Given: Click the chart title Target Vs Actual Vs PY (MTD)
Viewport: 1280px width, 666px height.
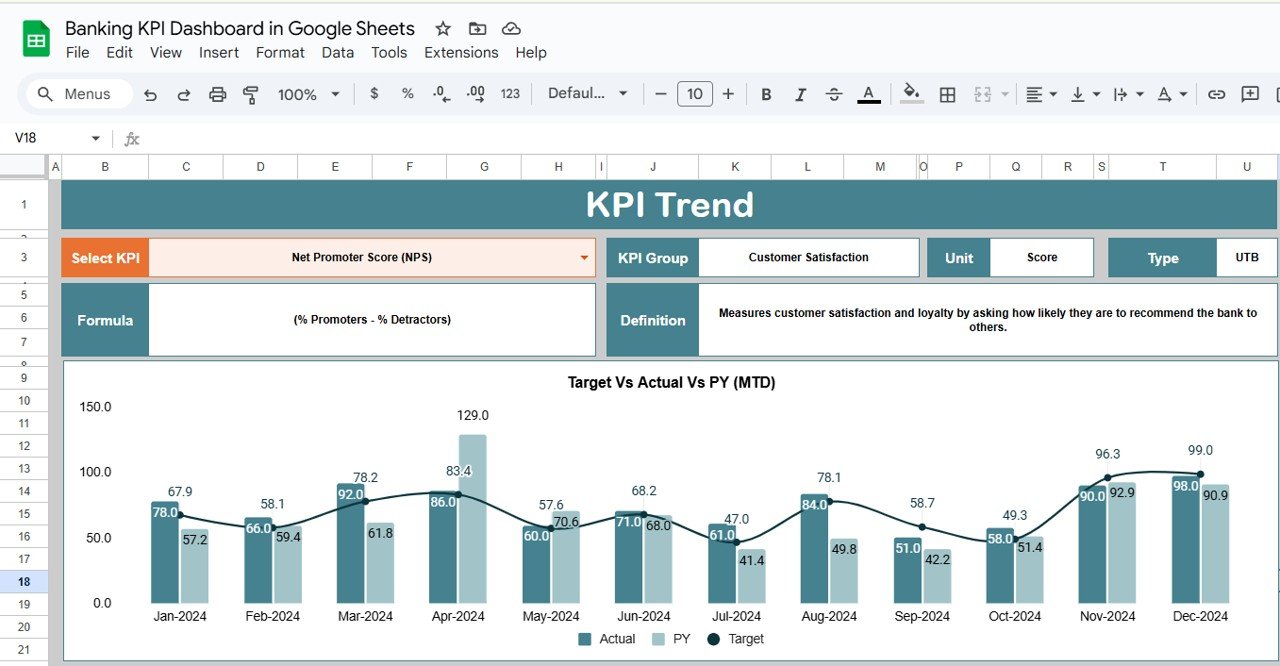Looking at the screenshot, I should click(671, 382).
